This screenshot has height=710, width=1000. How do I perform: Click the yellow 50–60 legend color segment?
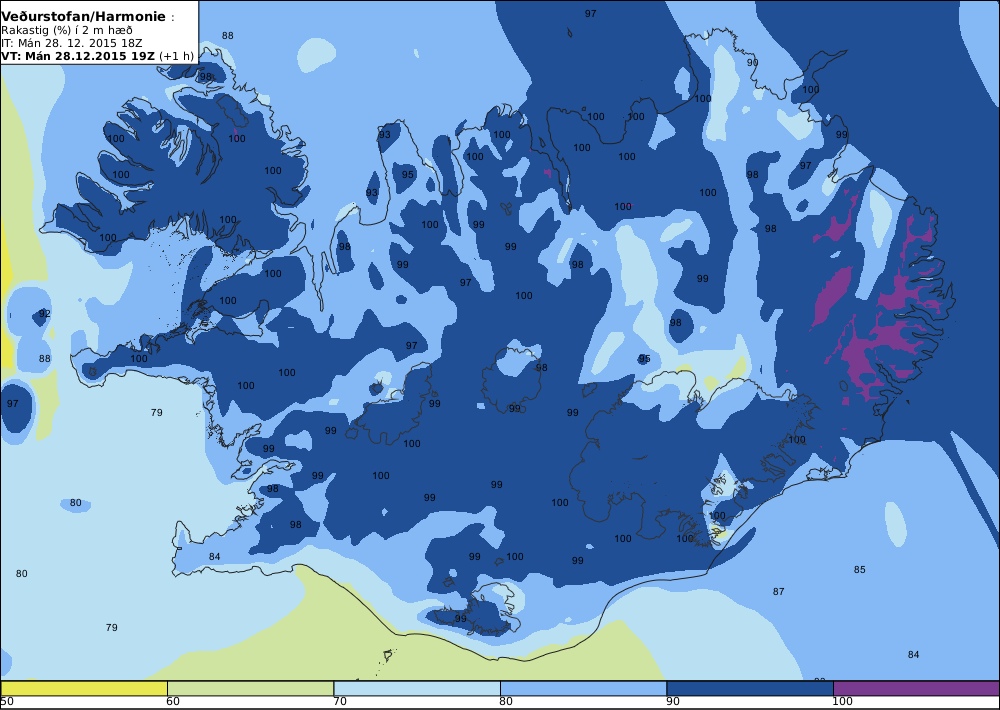pos(84,688)
